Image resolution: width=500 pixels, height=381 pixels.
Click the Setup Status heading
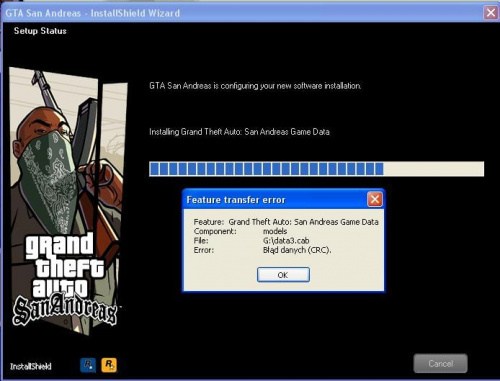click(40, 31)
